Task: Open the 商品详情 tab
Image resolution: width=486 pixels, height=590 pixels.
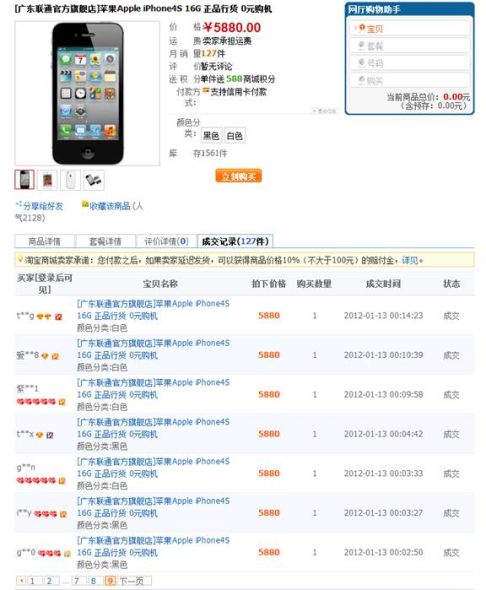Action: tap(45, 241)
